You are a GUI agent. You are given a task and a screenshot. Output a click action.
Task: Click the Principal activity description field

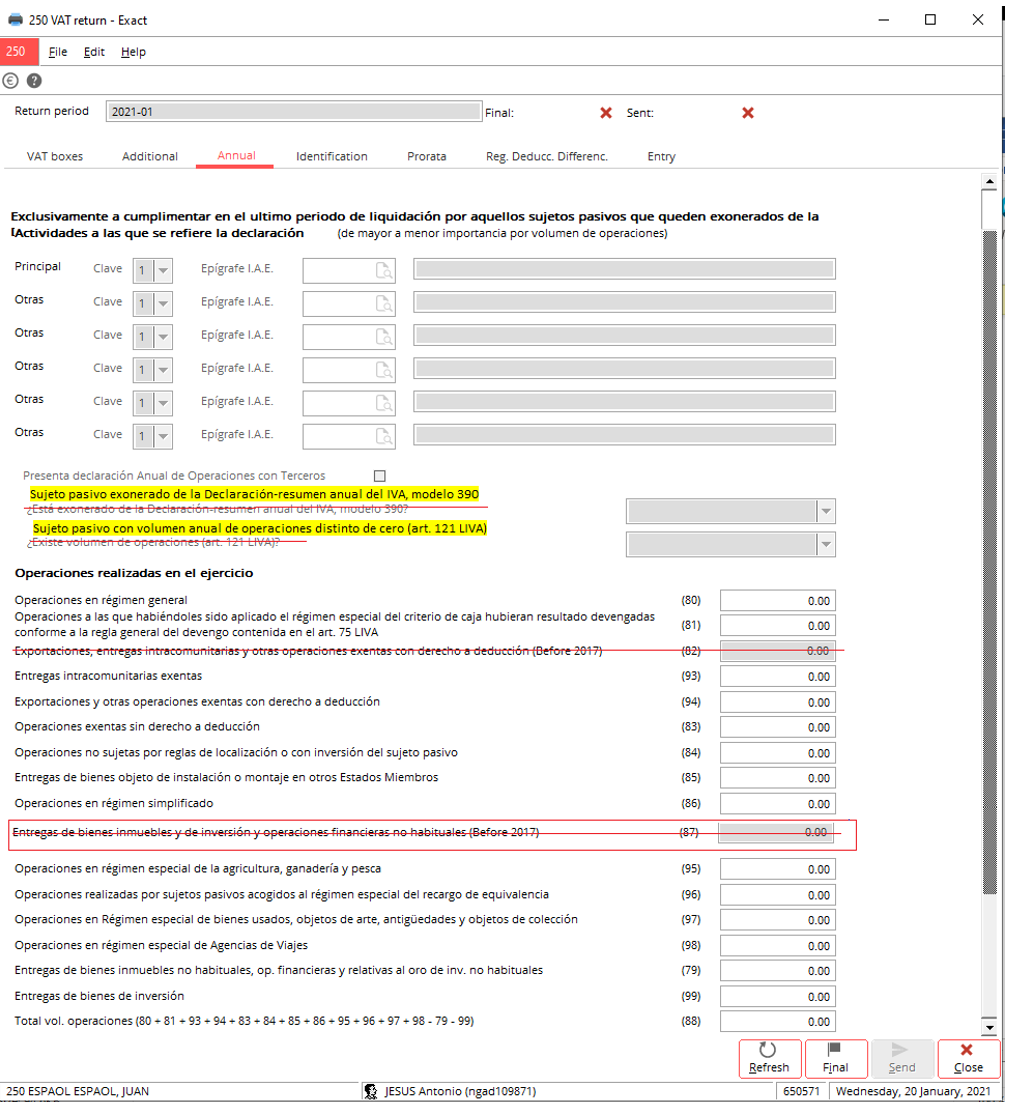624,269
